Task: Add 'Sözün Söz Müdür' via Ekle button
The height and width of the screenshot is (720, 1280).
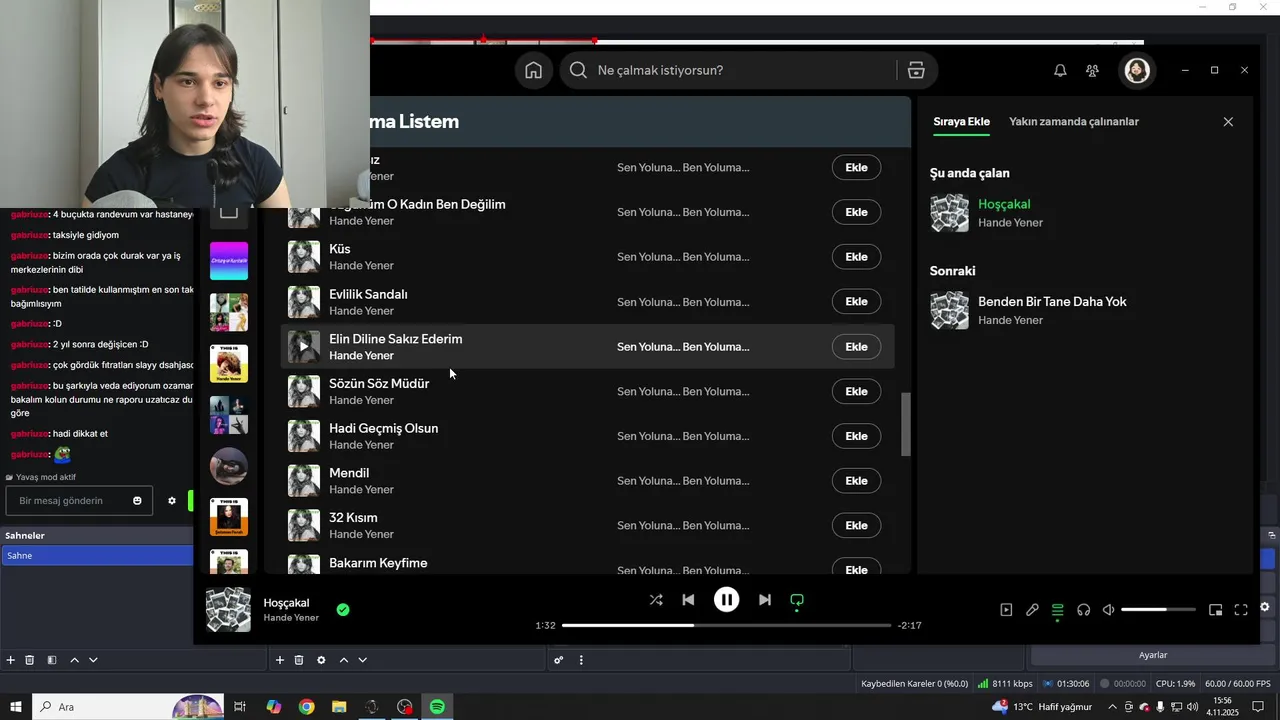Action: pyautogui.click(x=856, y=391)
